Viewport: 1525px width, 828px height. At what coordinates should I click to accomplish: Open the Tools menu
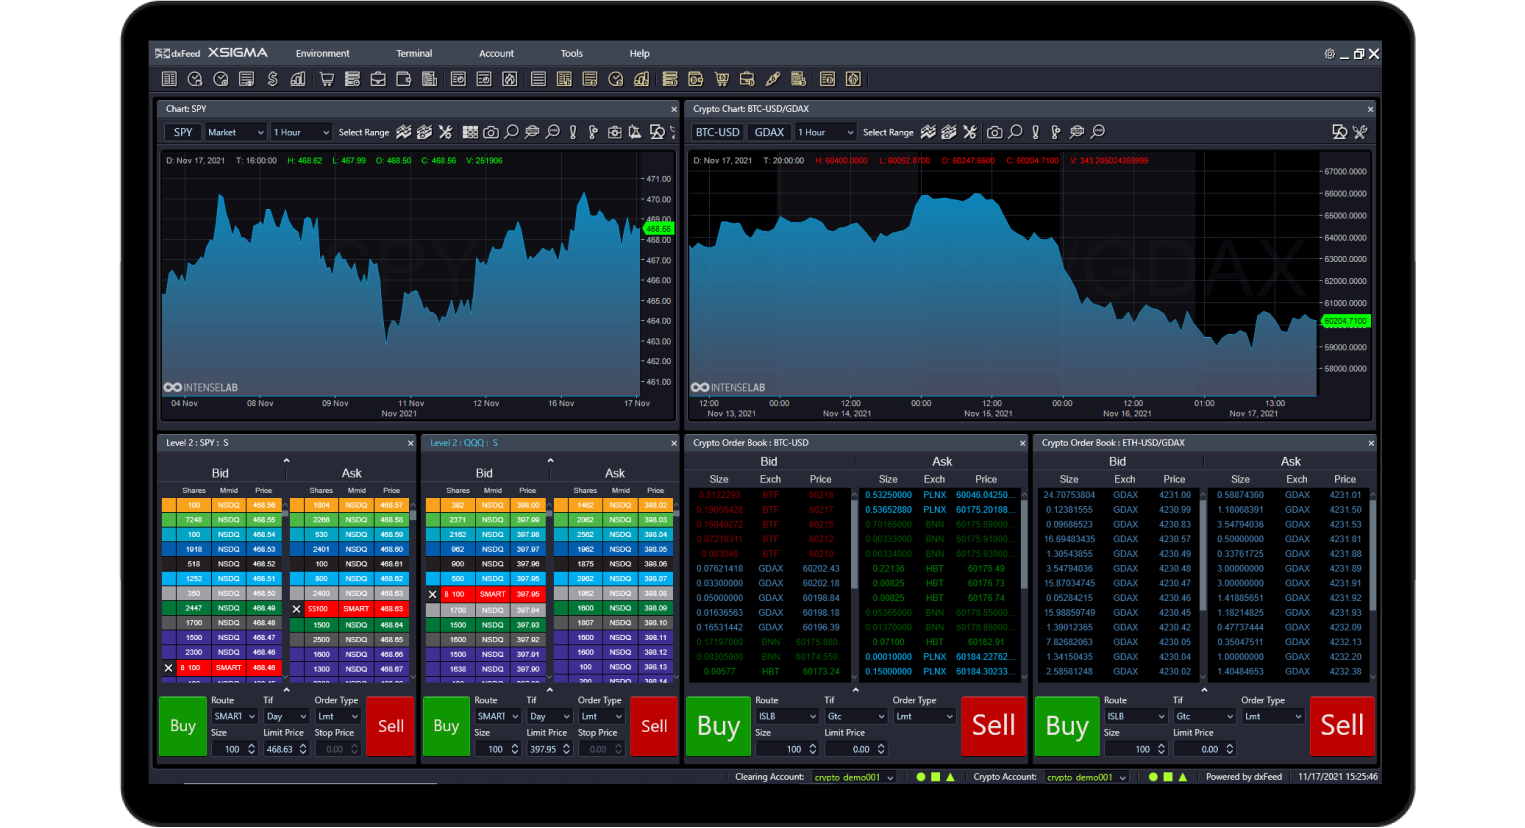571,54
